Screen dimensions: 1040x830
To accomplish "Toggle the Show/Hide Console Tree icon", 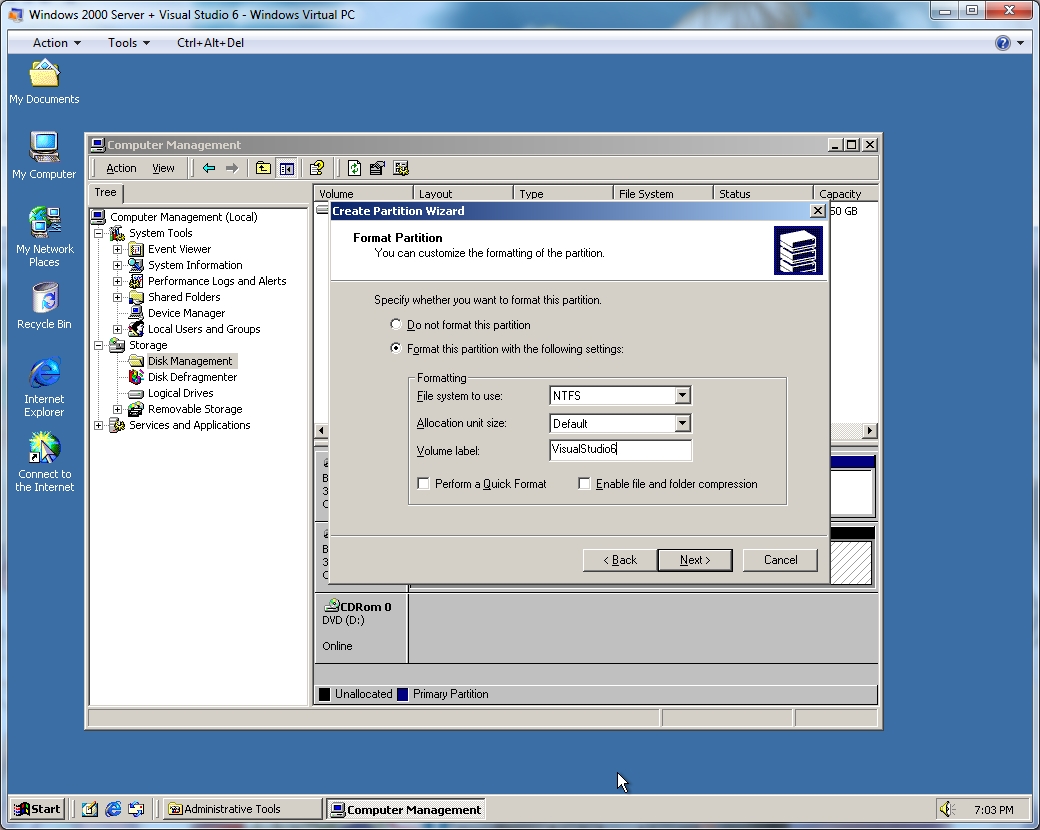I will point(286,168).
